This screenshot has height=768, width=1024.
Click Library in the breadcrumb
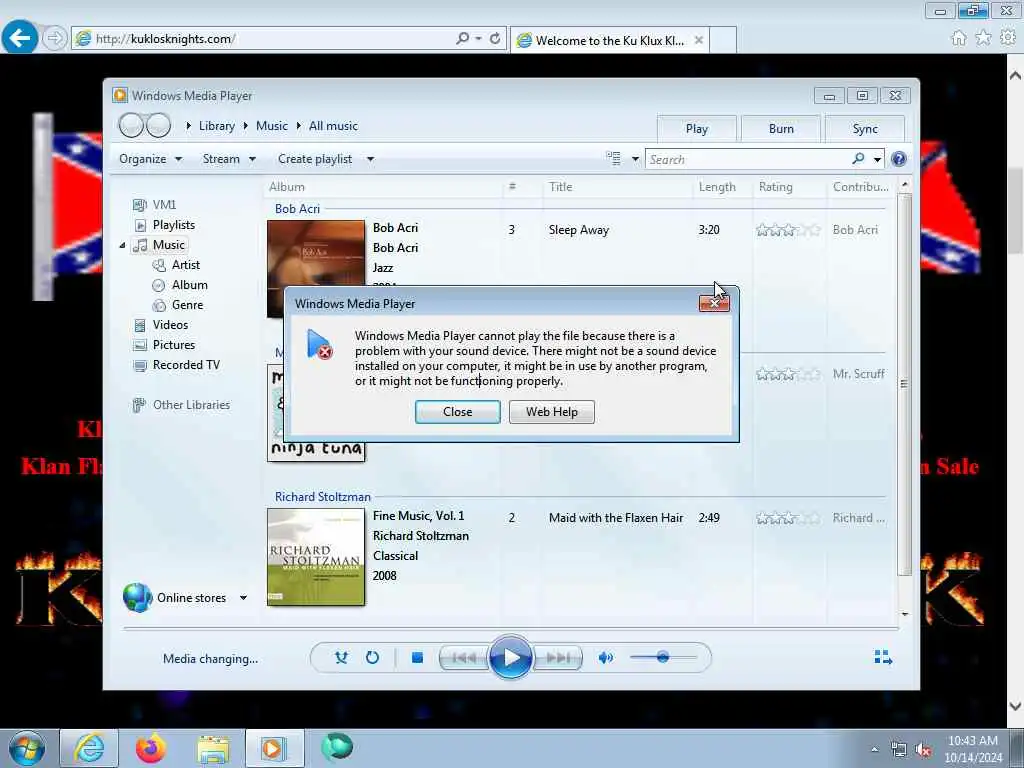[217, 126]
